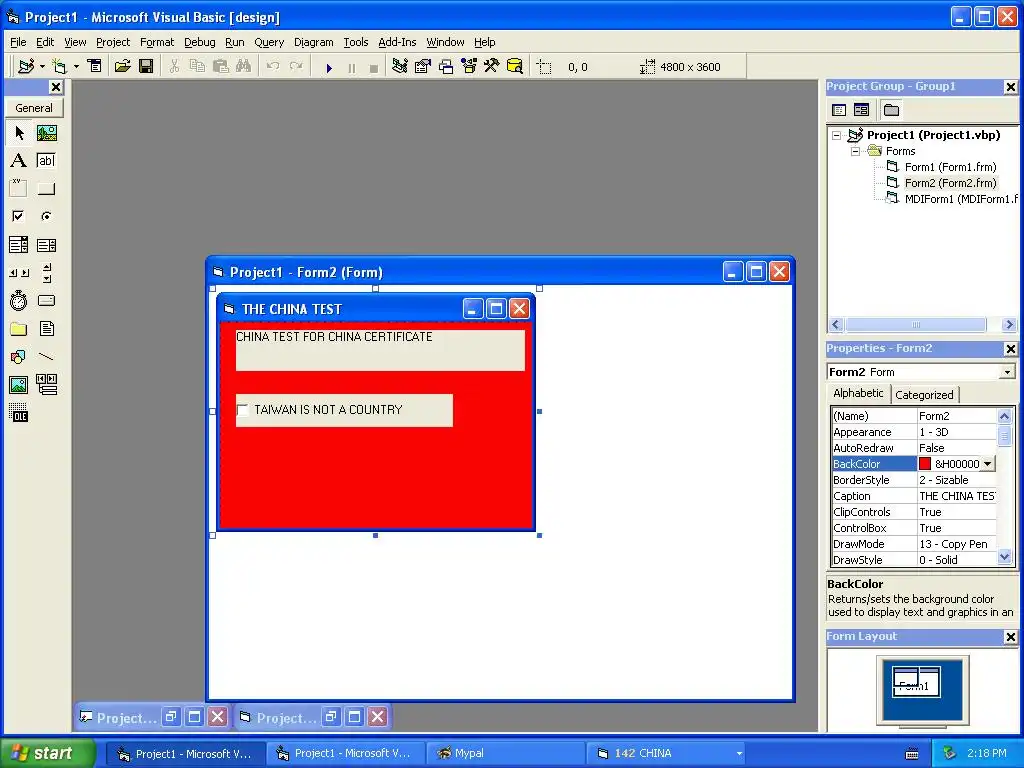Screen dimensions: 1024x768
Task: Select the Timer control tool
Action: point(19,300)
